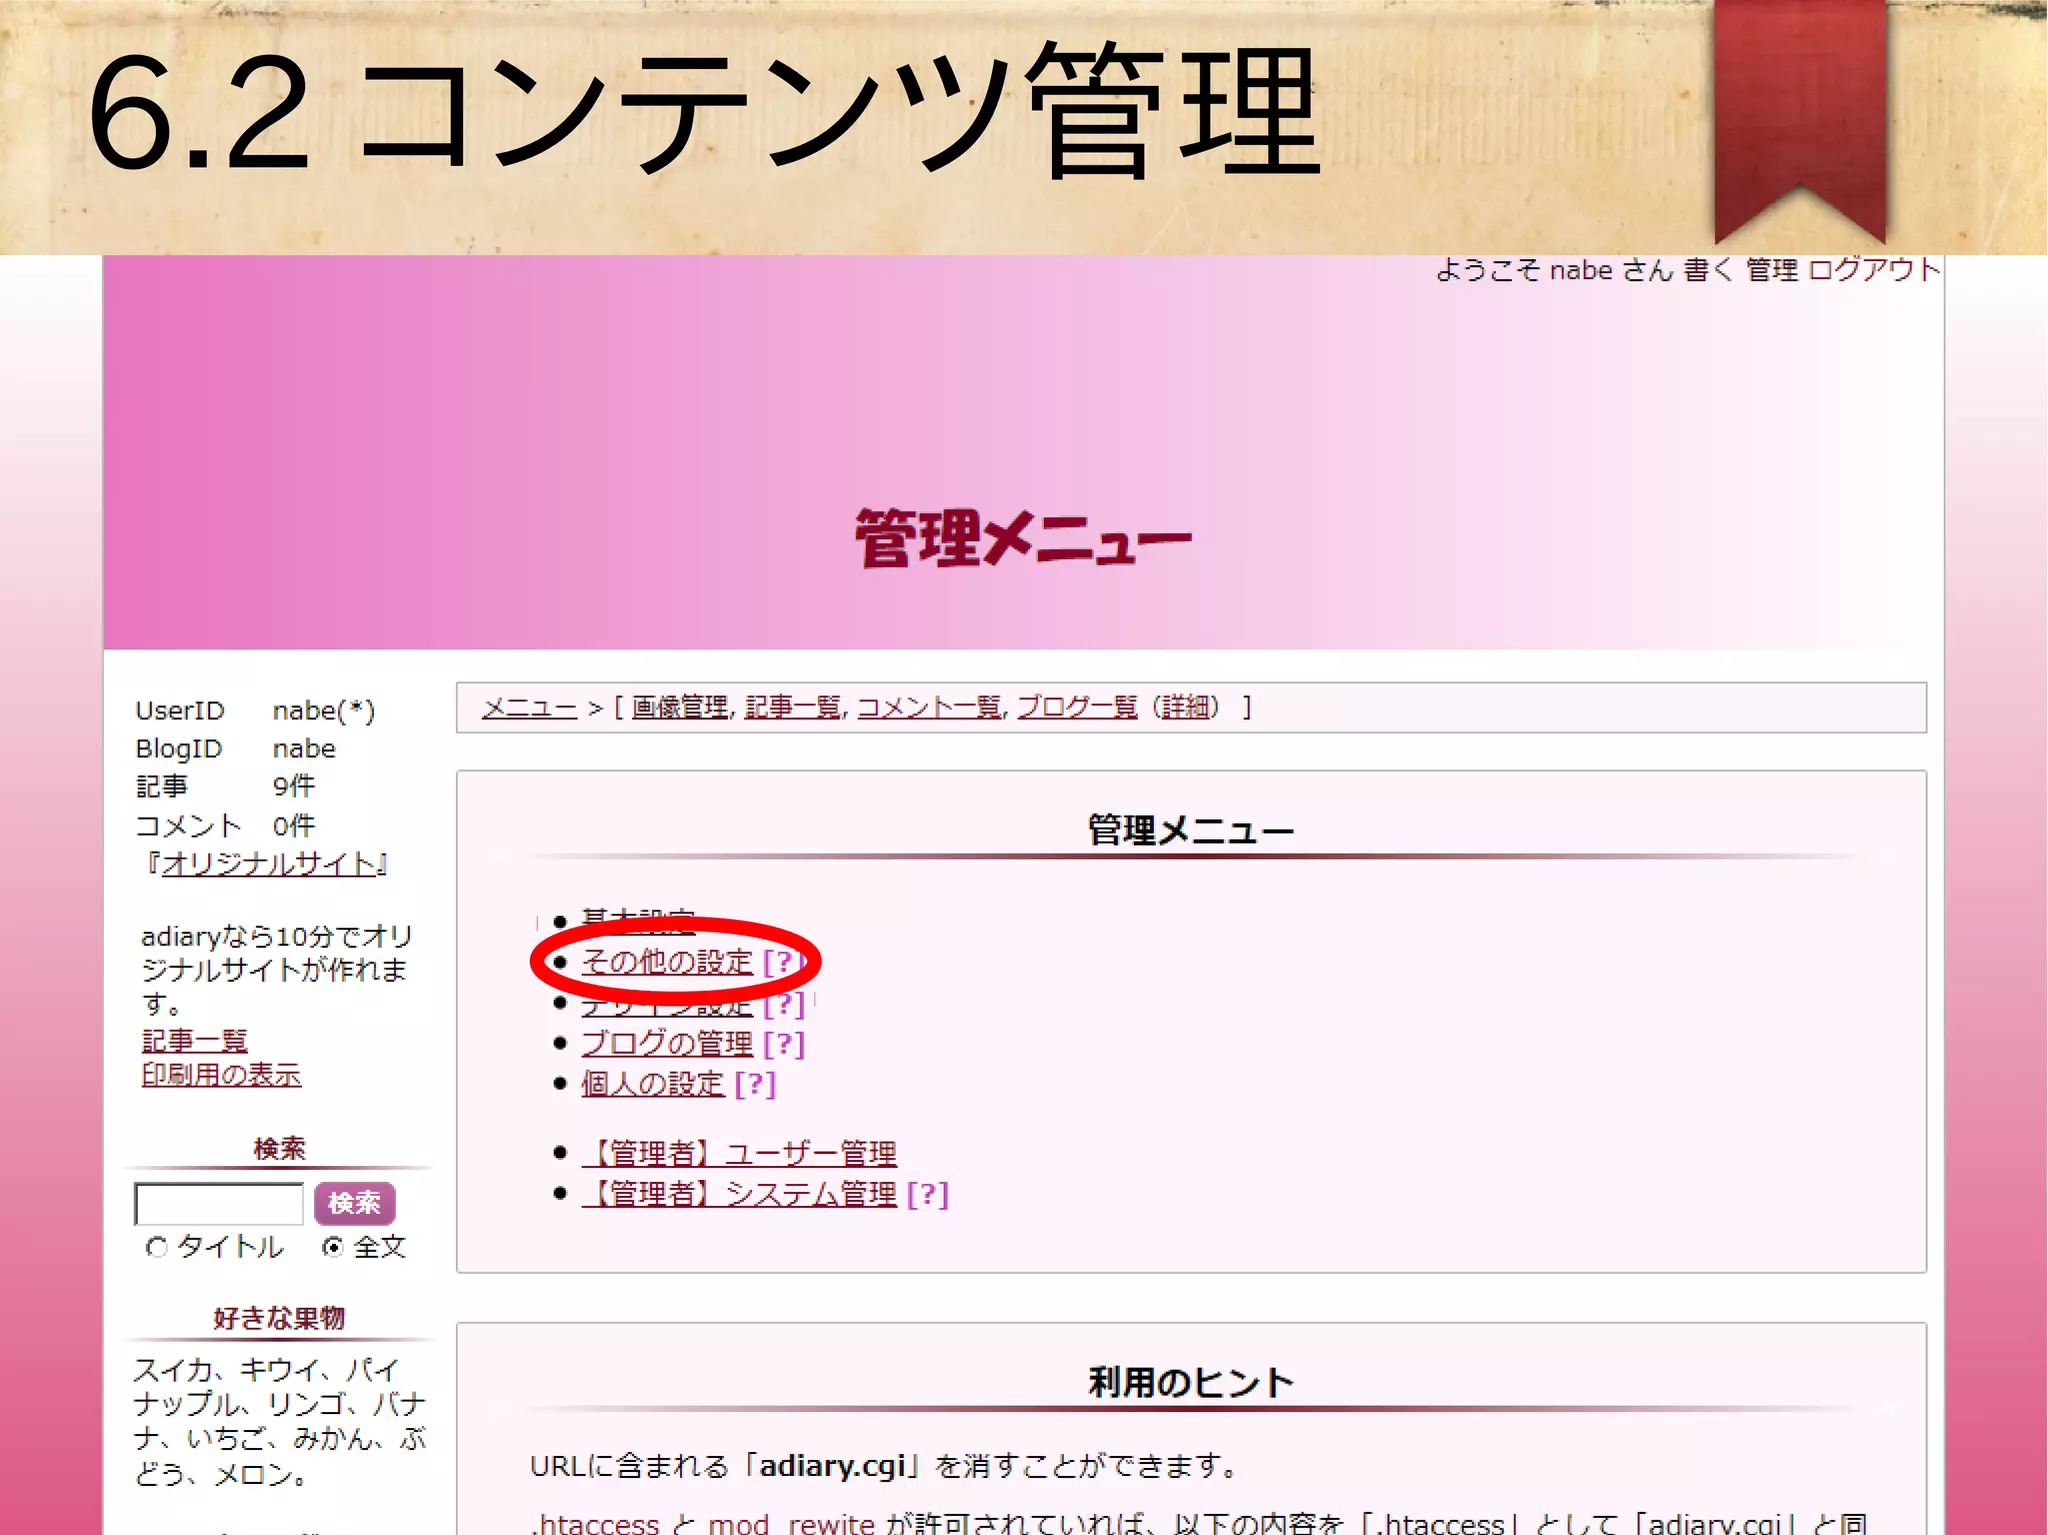Open コメント一覧 in breadcrumb bar
The image size is (2048, 1535).
930,707
